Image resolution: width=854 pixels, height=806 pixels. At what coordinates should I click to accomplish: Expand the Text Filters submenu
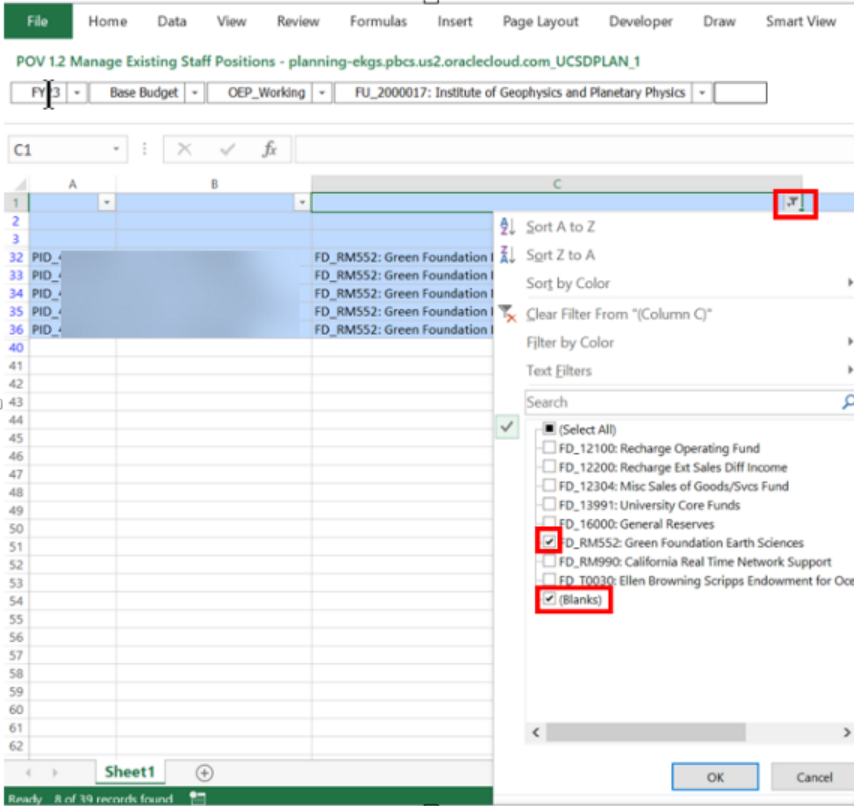560,369
